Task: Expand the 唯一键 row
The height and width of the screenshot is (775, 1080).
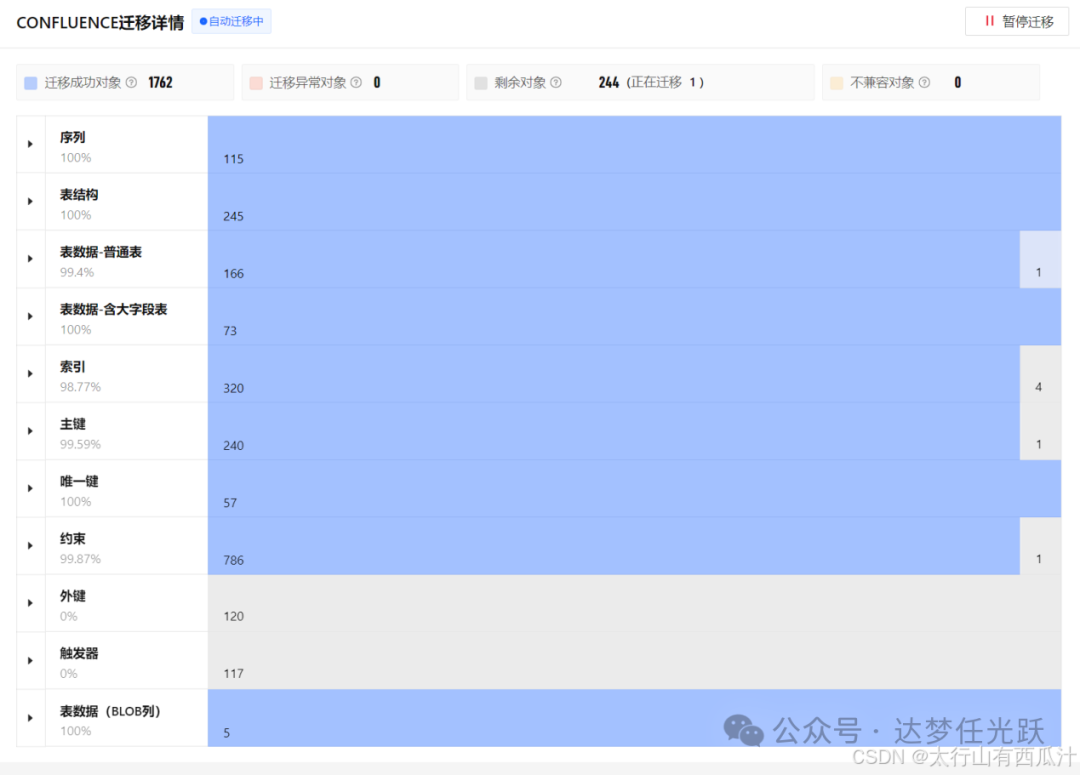Action: [x=30, y=488]
